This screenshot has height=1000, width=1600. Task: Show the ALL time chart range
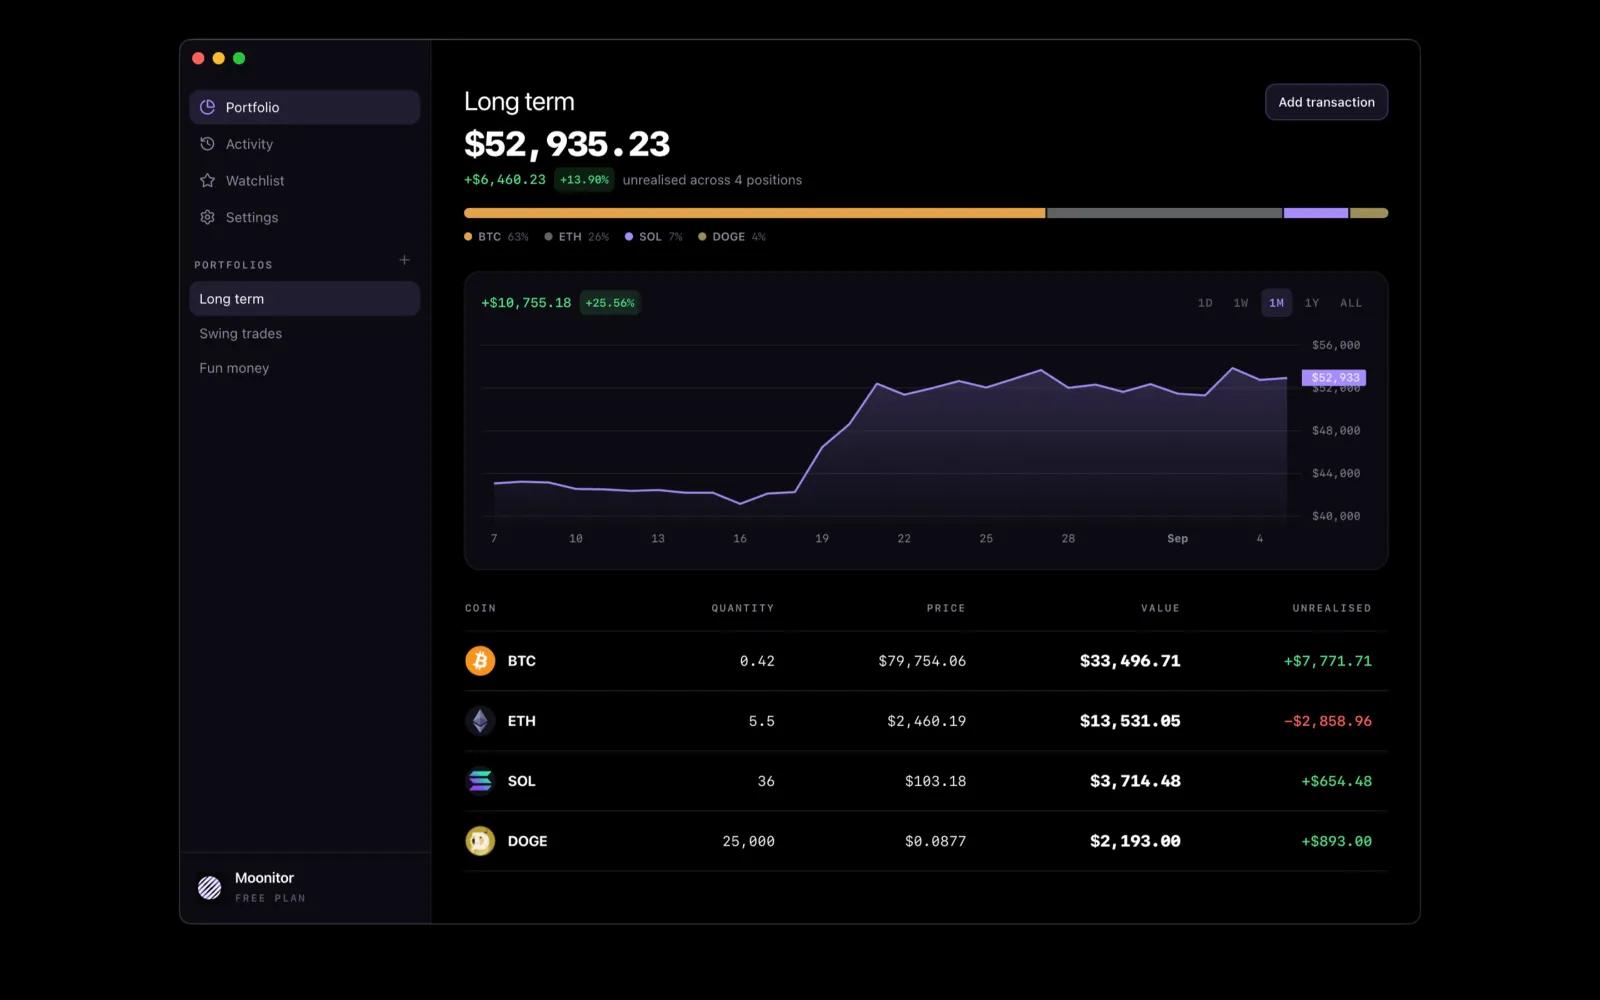(x=1351, y=303)
